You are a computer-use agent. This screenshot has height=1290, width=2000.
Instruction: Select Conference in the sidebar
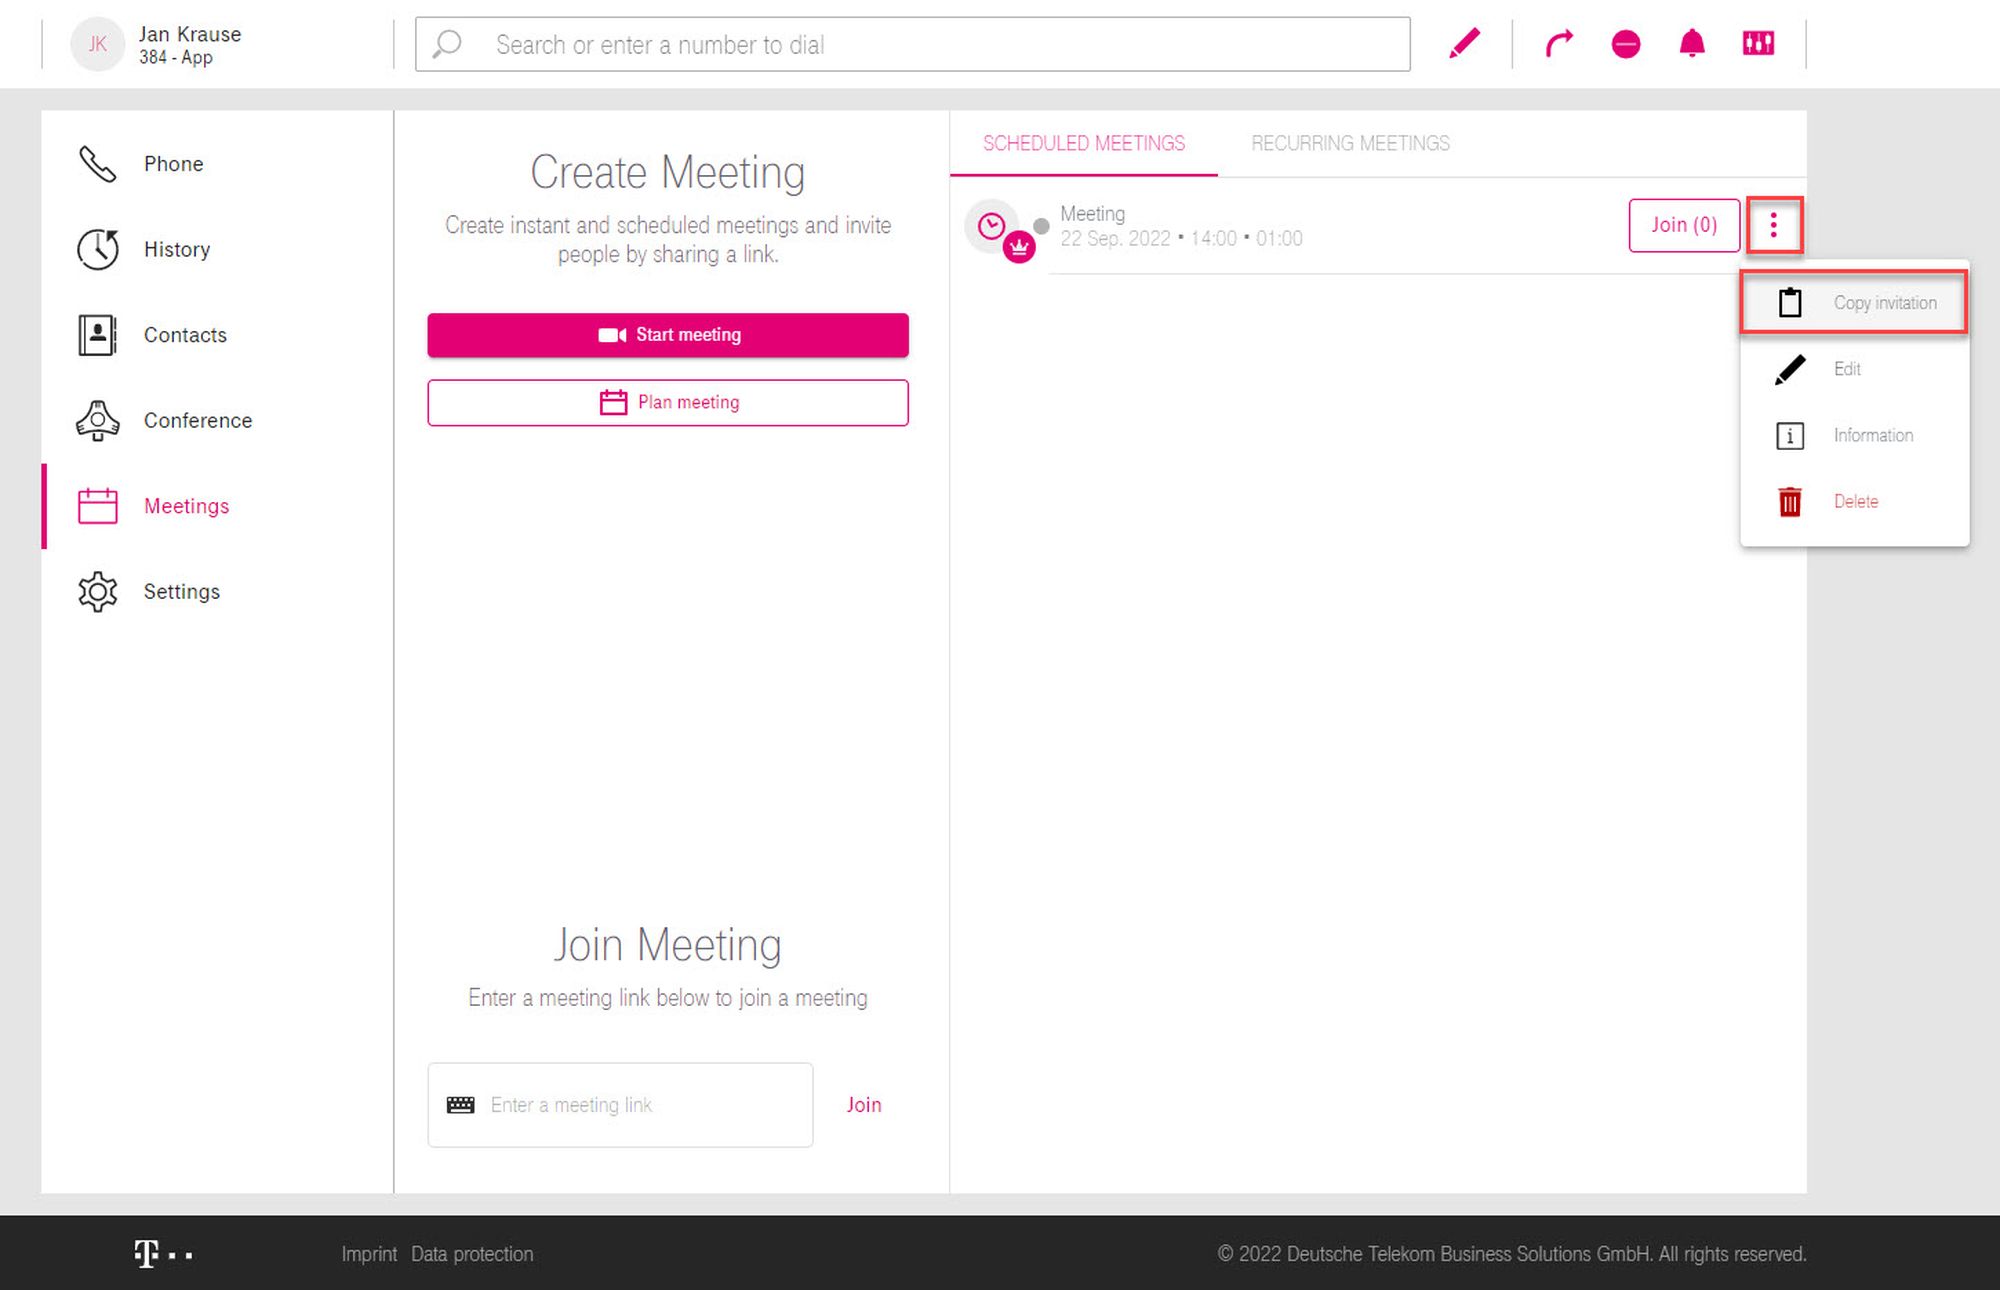pyautogui.click(x=196, y=421)
